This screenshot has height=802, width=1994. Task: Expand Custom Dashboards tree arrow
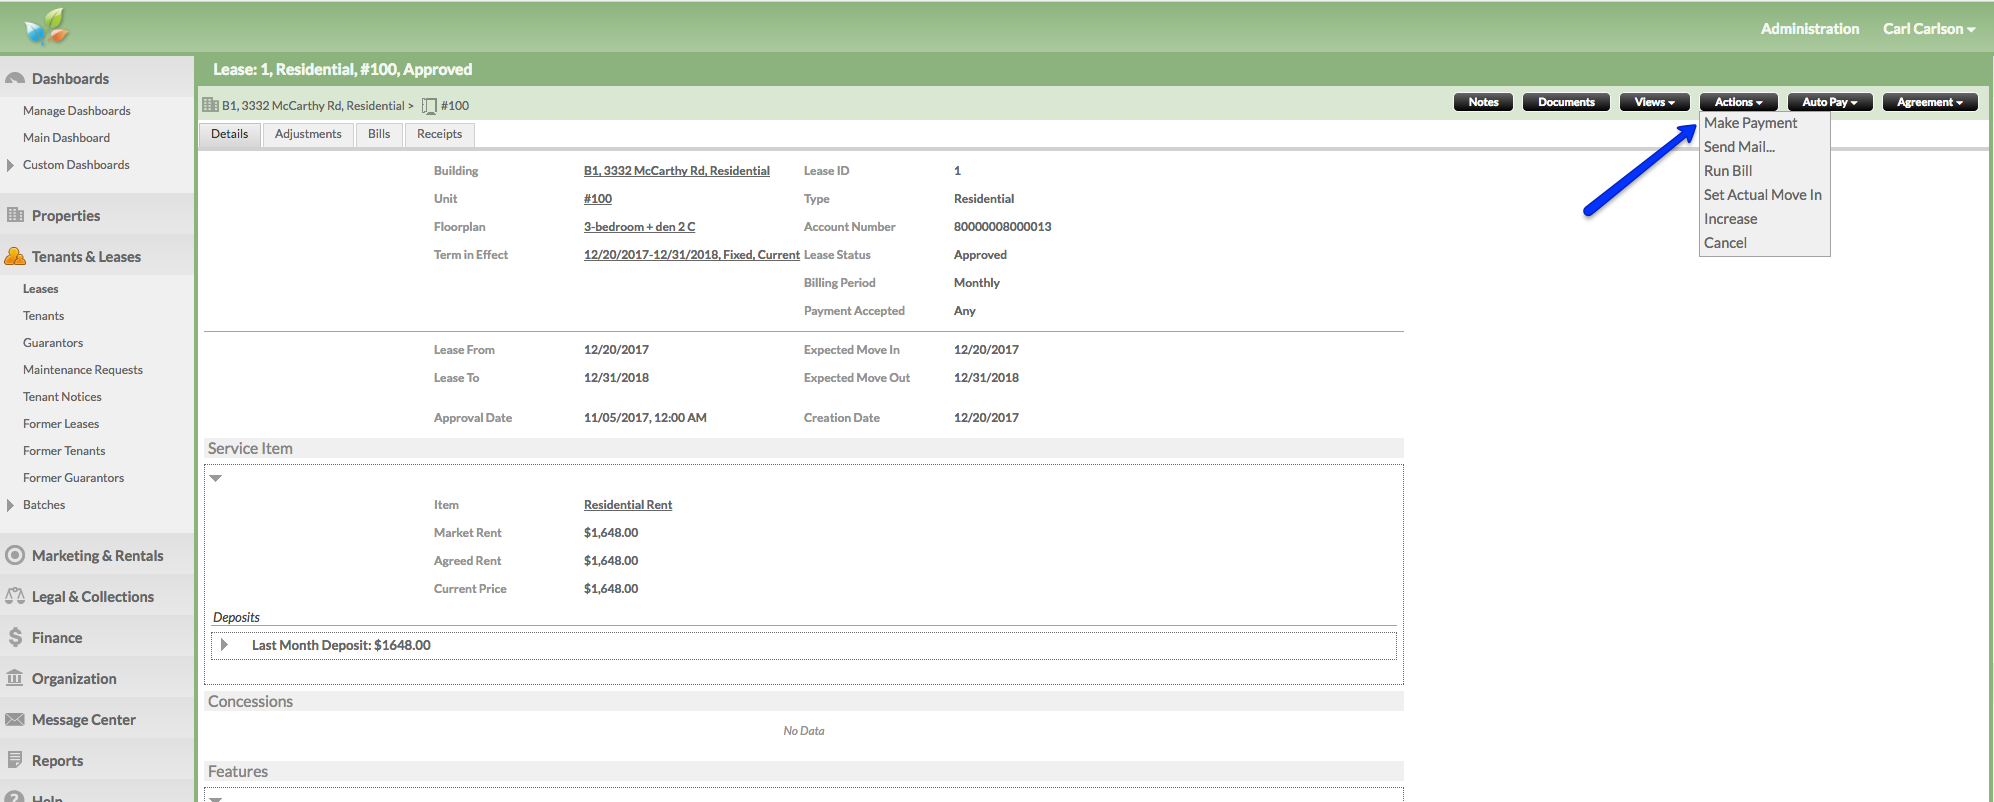(x=10, y=165)
